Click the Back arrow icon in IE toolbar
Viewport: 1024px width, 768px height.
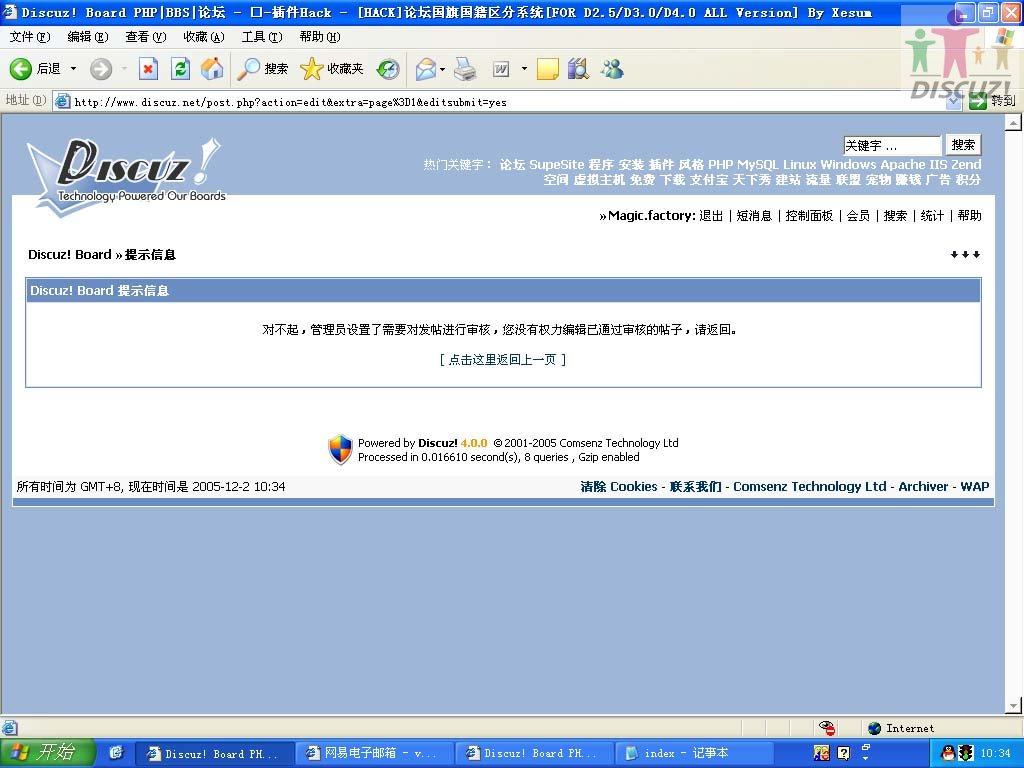tap(20, 69)
